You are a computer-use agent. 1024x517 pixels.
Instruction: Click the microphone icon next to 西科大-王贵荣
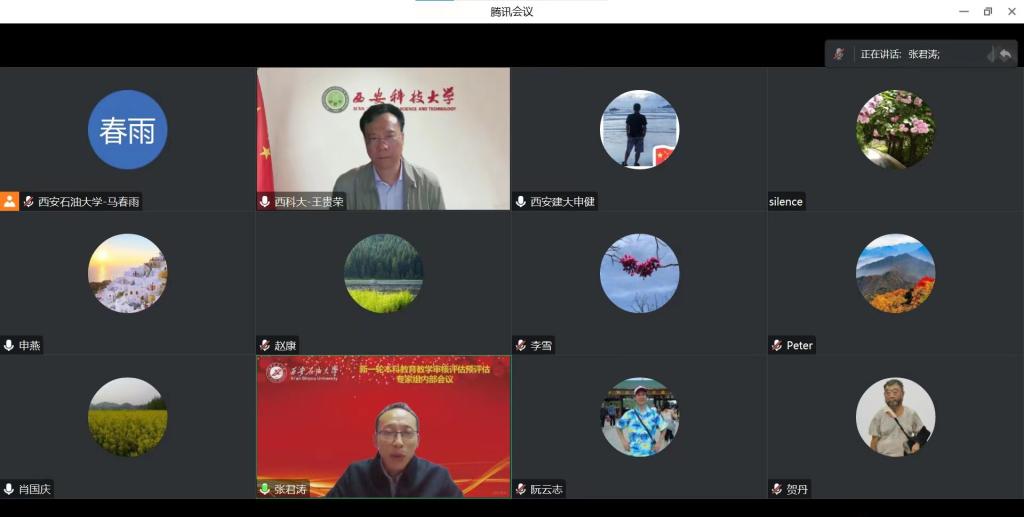coord(265,201)
